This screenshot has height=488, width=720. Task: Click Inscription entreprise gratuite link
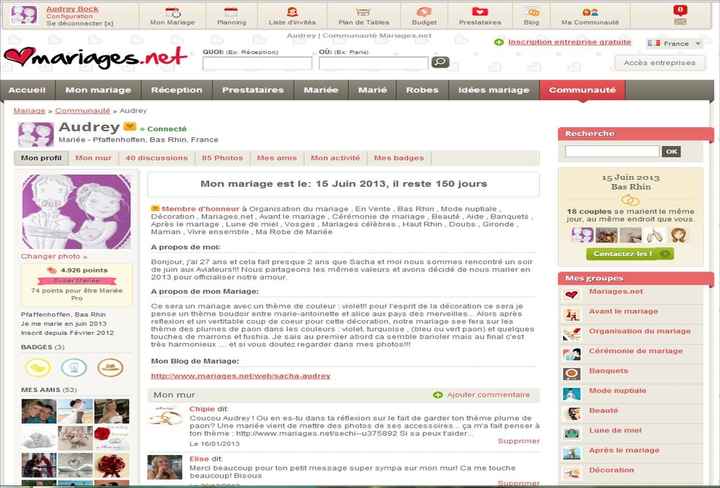point(569,42)
